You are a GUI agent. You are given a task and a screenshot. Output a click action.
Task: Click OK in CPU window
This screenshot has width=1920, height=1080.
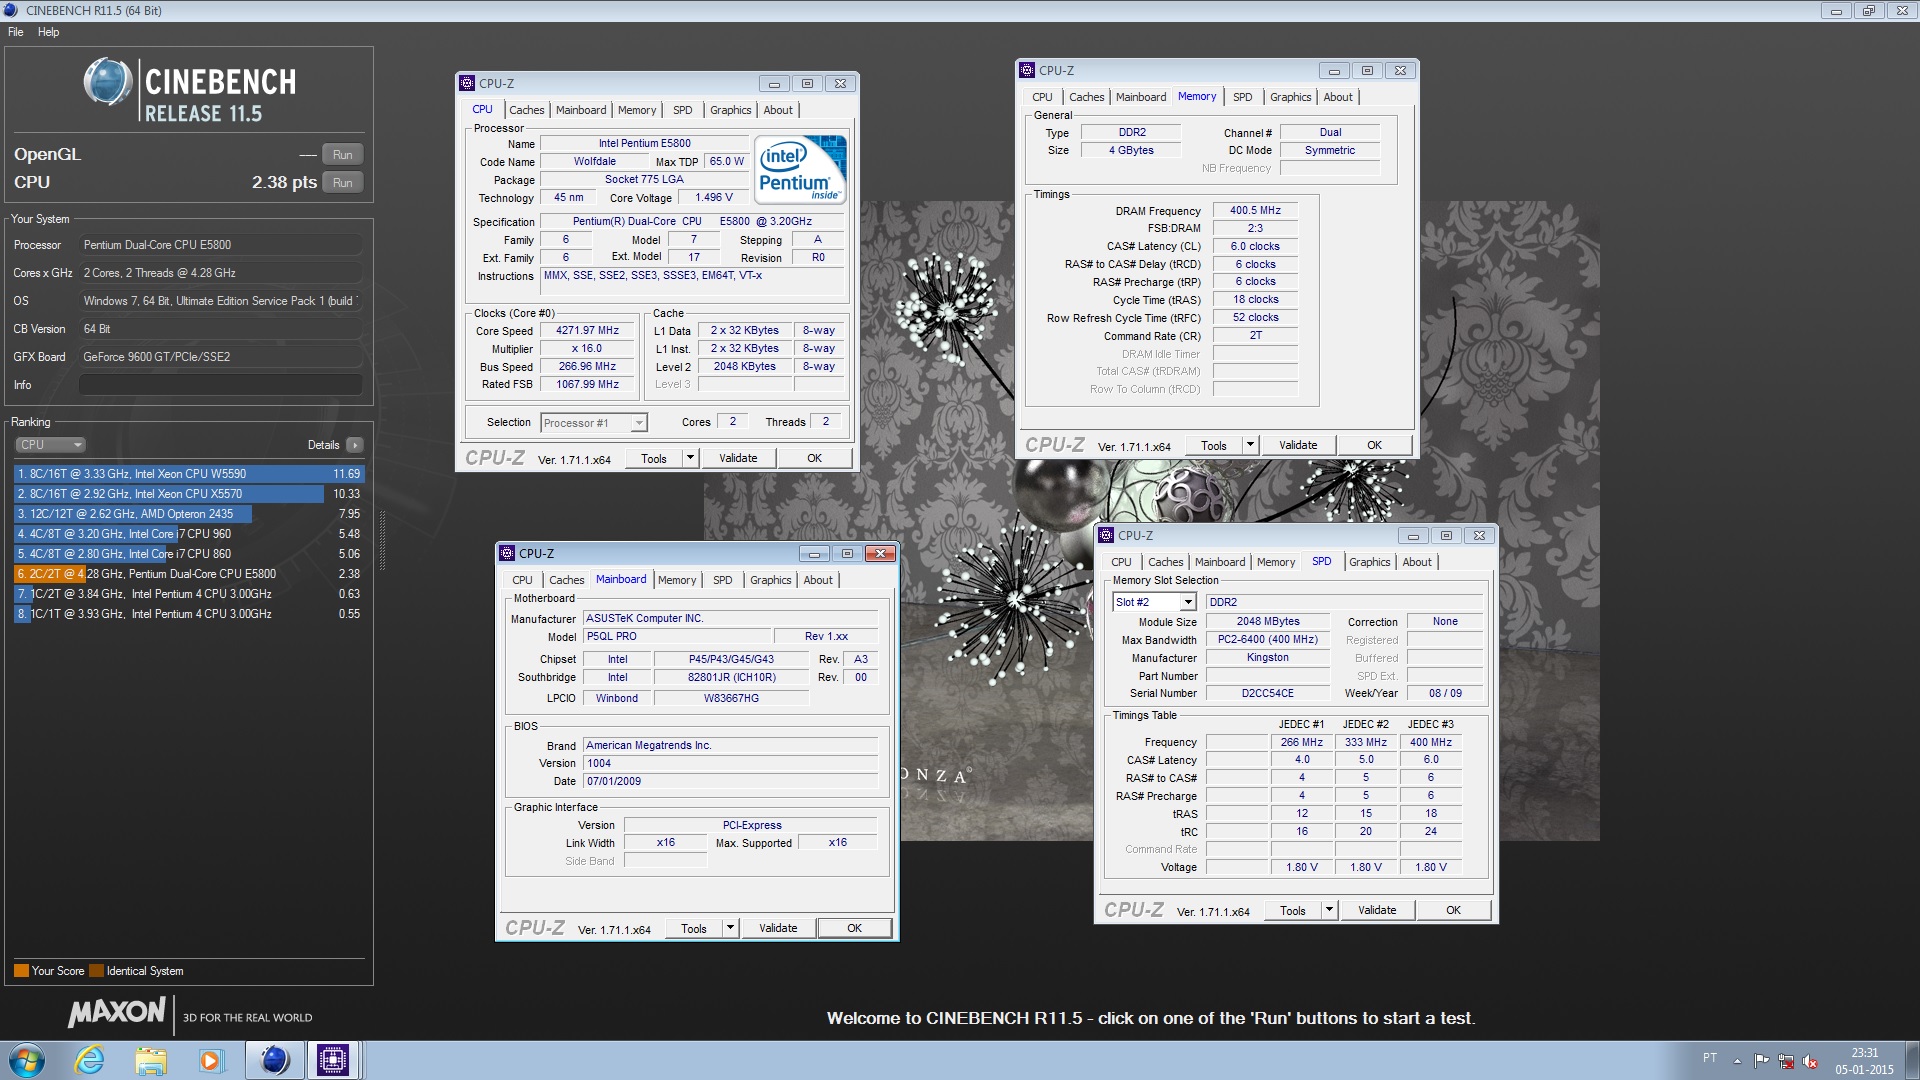coord(814,458)
